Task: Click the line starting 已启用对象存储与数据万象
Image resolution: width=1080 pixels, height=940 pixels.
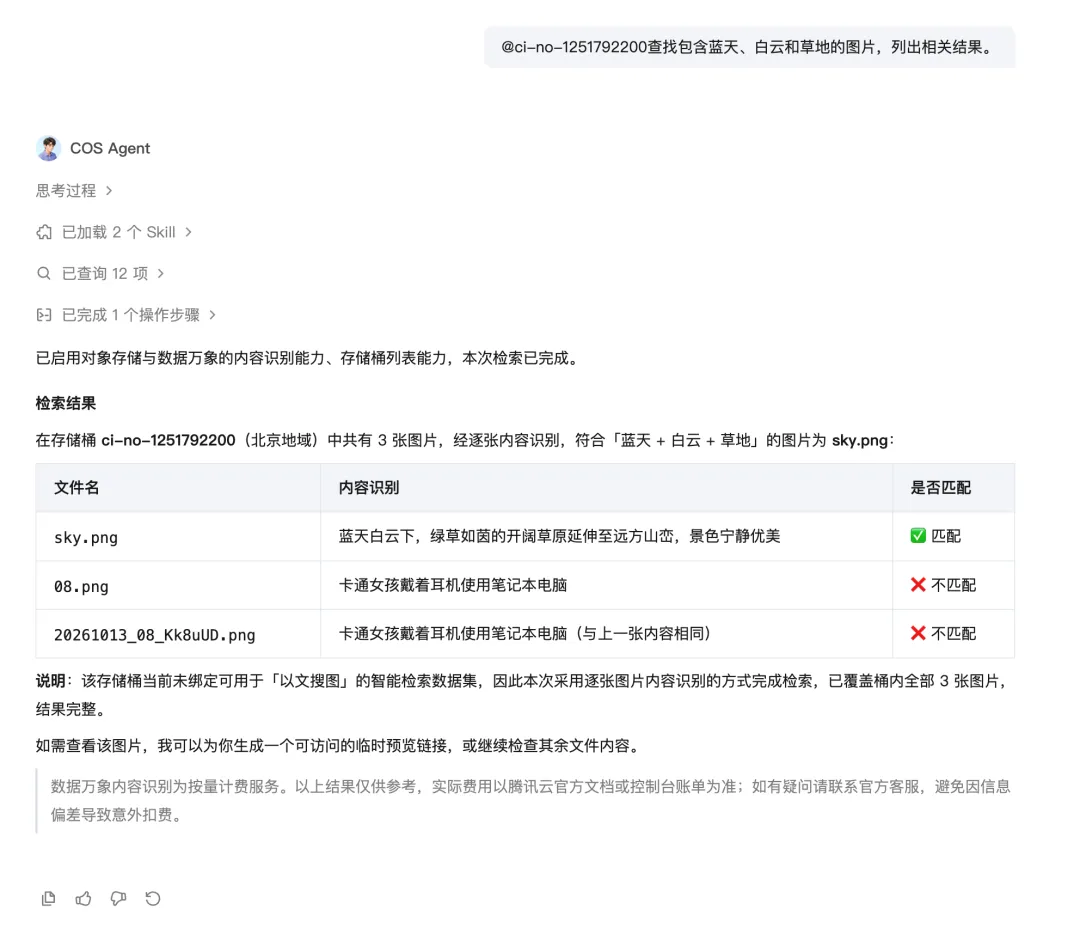Action: coord(309,358)
